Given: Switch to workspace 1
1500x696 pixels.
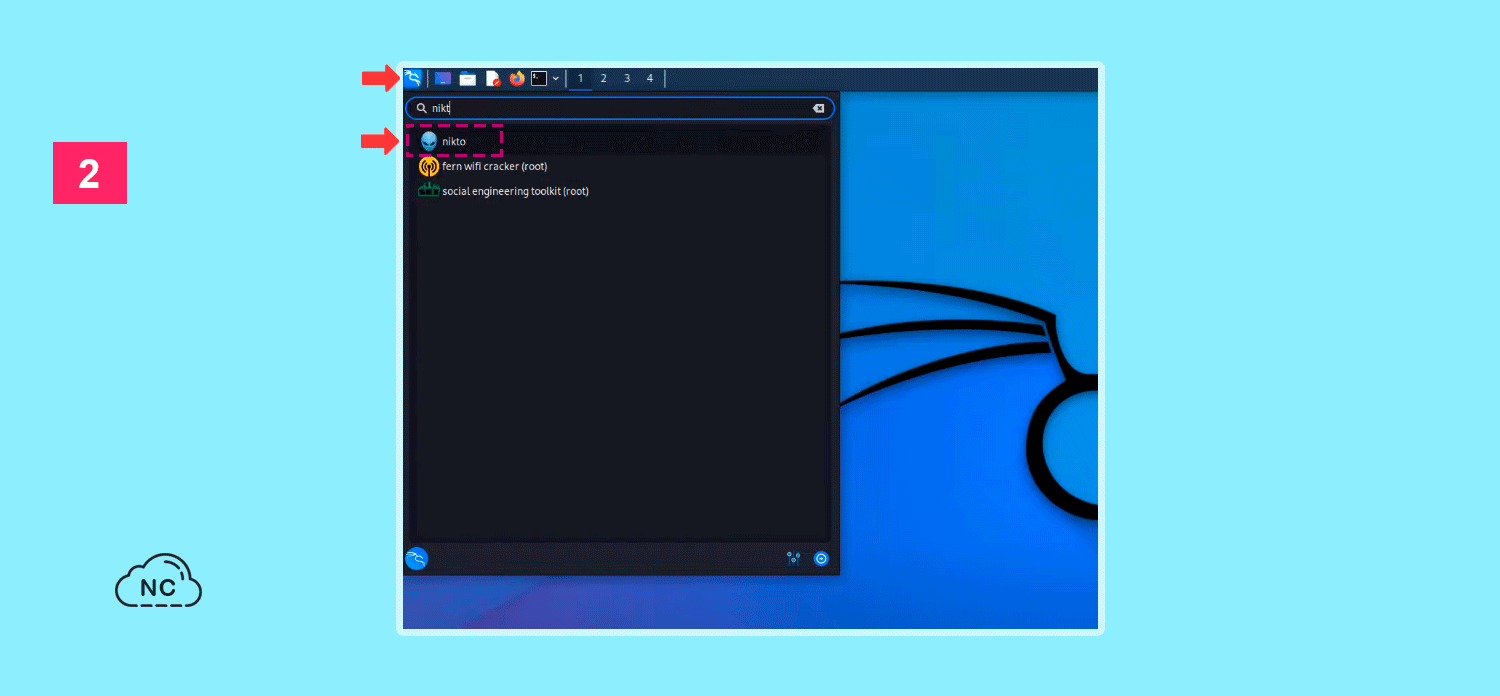Looking at the screenshot, I should coord(580,78).
